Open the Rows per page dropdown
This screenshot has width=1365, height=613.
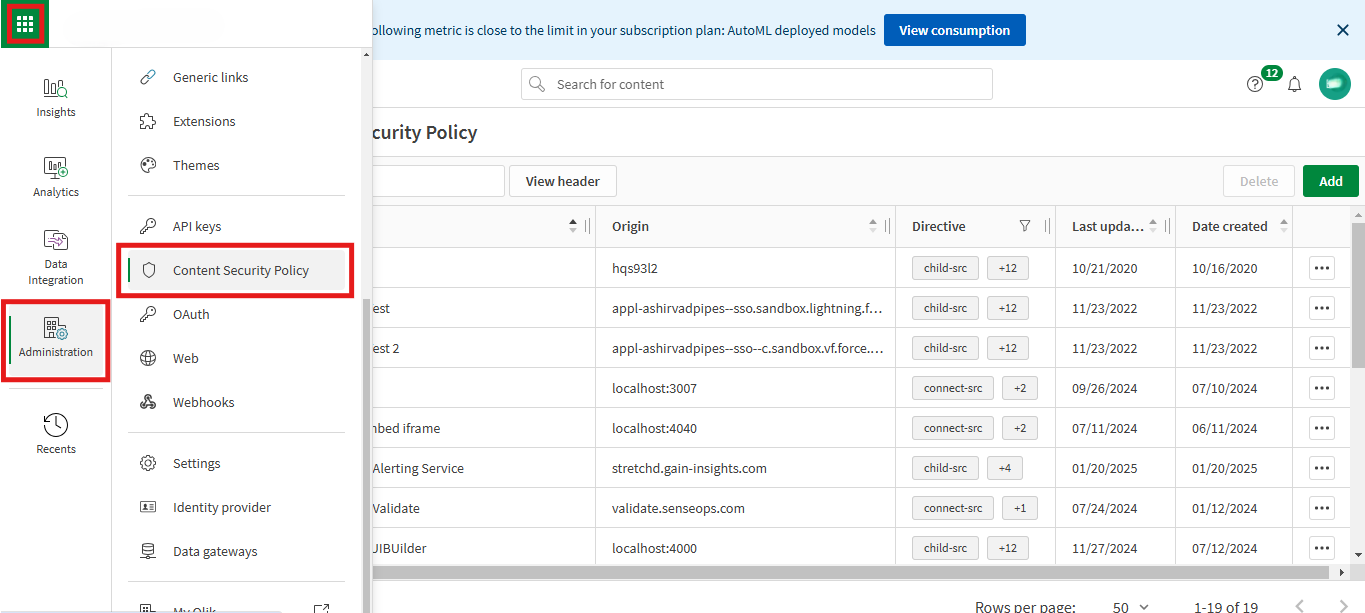click(x=1128, y=605)
